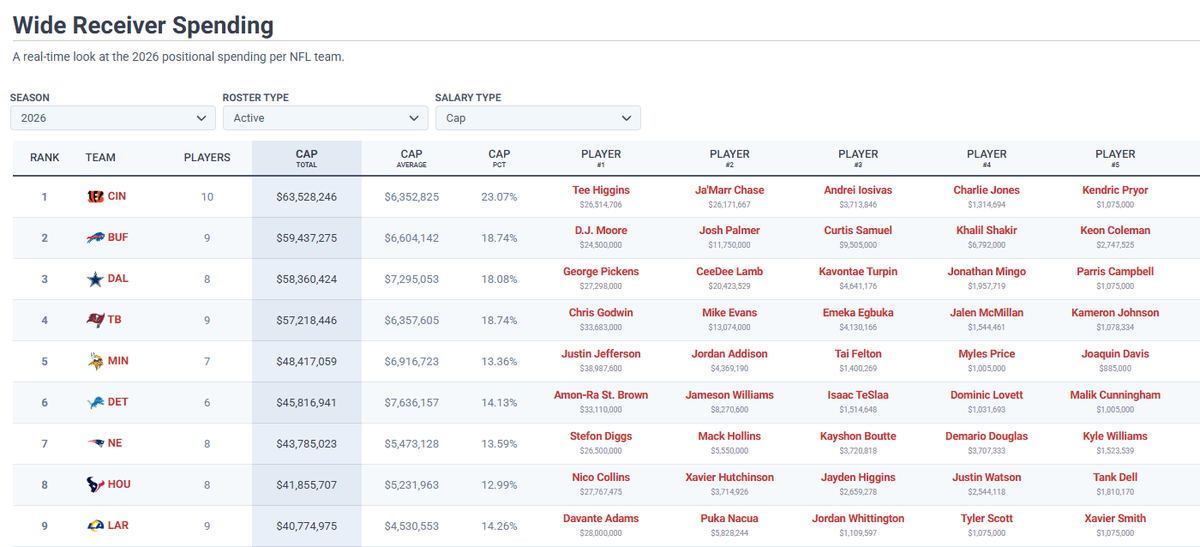
Task: Open Mike Evans player page
Action: (730, 312)
